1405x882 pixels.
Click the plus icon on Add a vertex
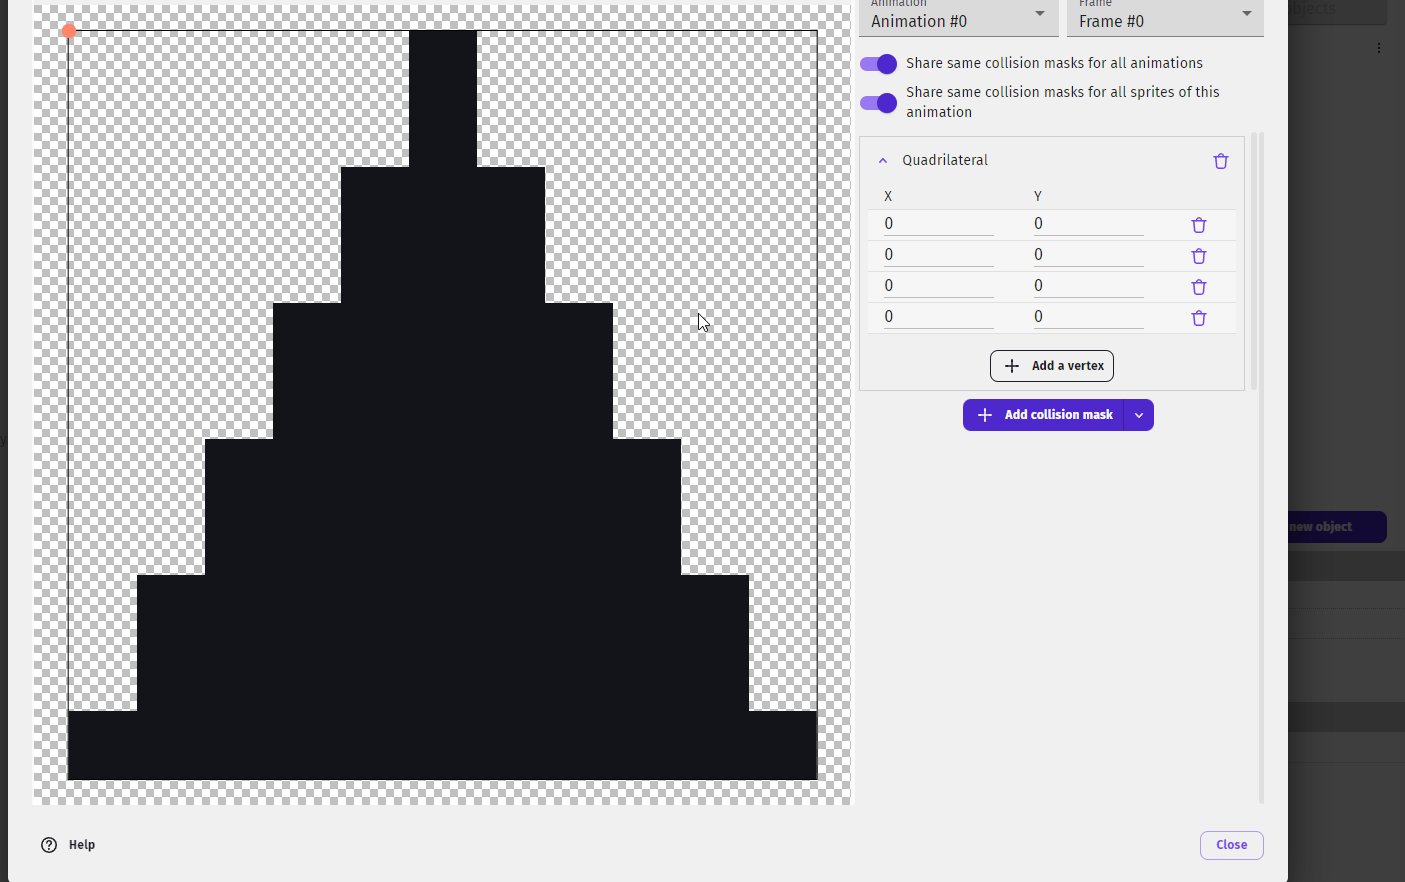point(1013,365)
